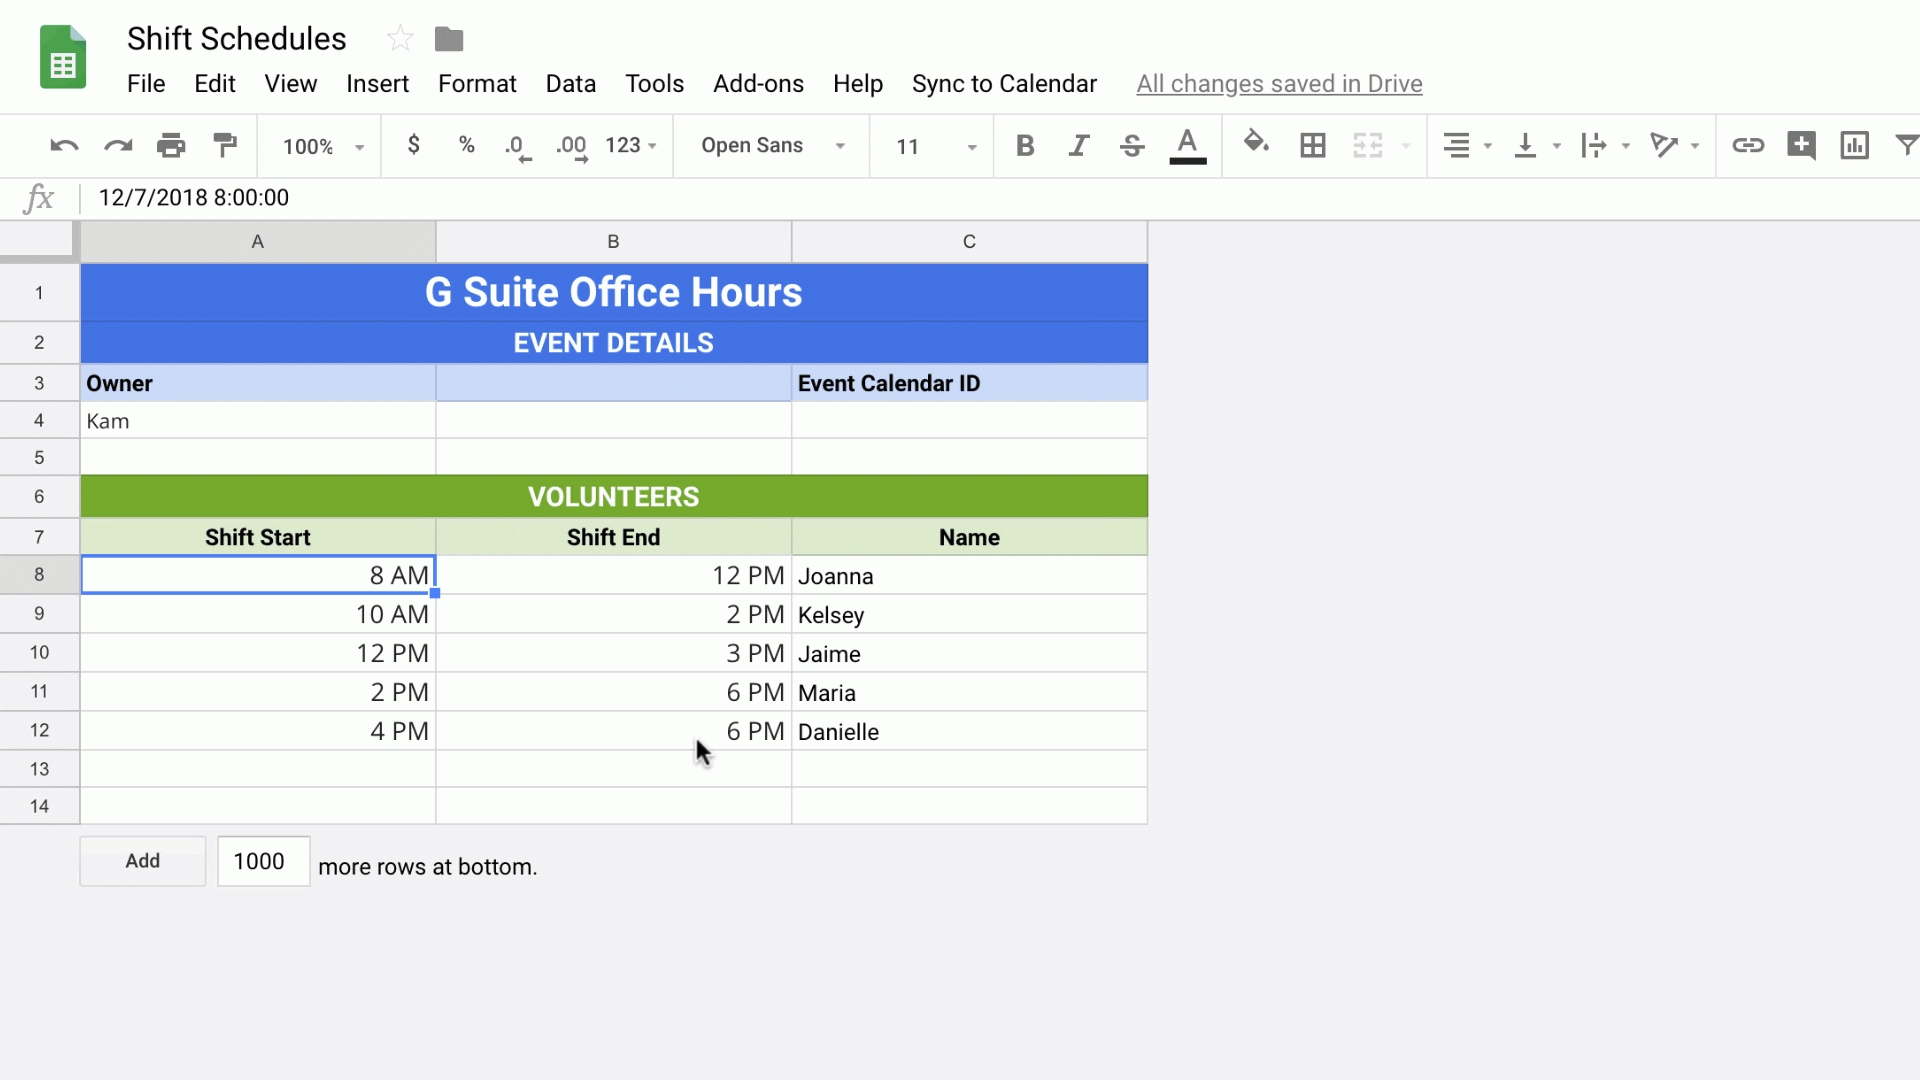Select the row count input field
Screen dimensions: 1920x1080
260,861
